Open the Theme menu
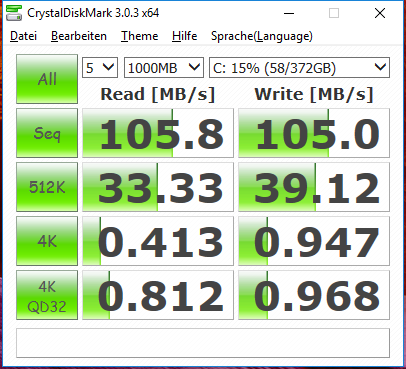Screen dimensions: 406x369 [139, 36]
